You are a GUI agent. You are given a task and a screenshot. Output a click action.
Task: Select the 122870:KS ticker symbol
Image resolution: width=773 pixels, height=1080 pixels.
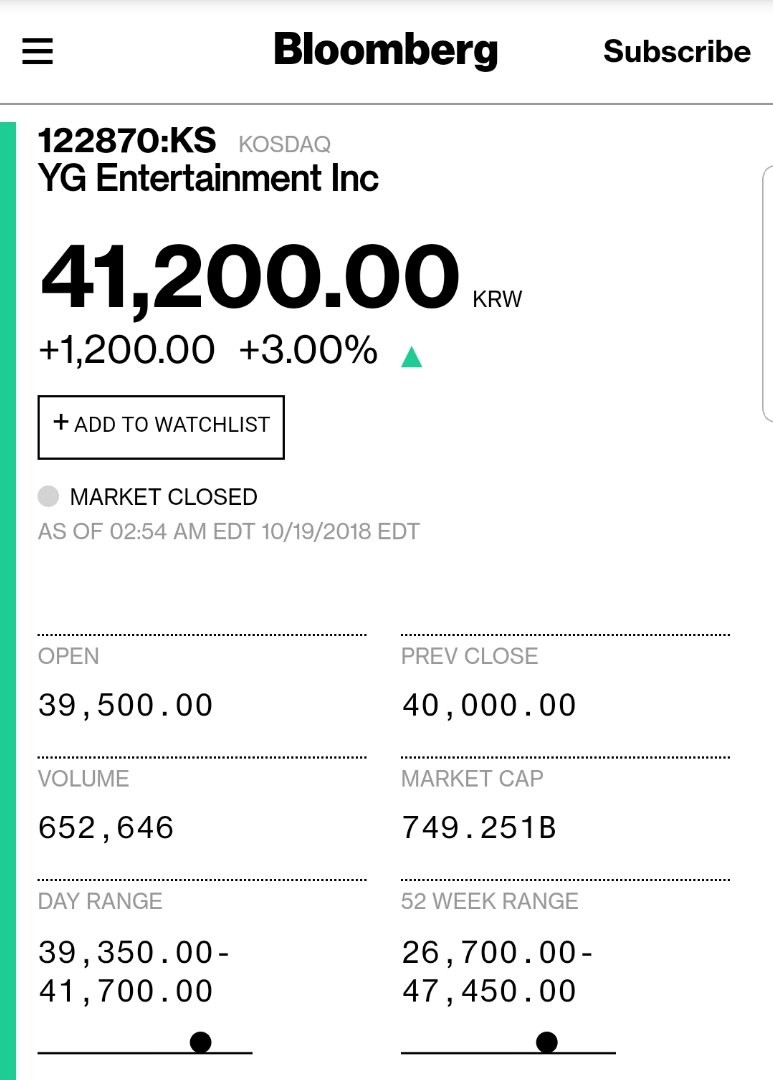click(127, 141)
